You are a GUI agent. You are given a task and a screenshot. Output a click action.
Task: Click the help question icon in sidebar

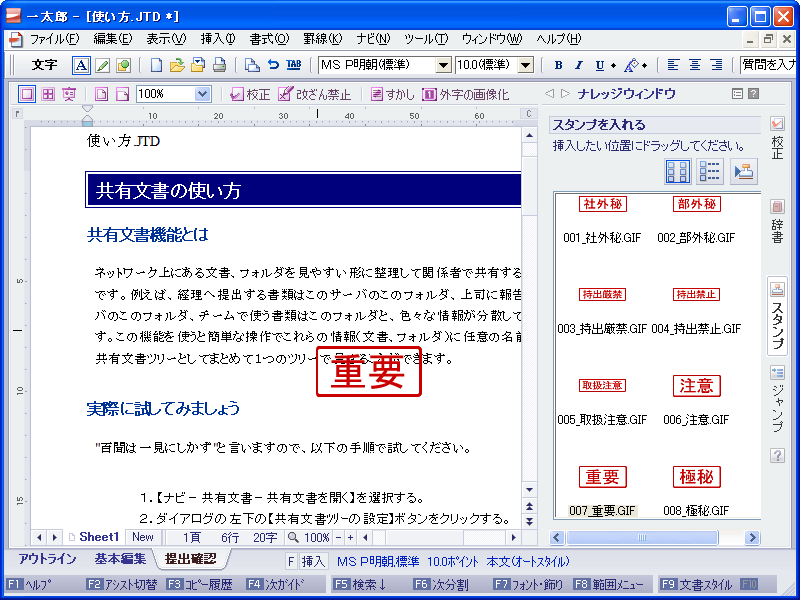point(778,456)
